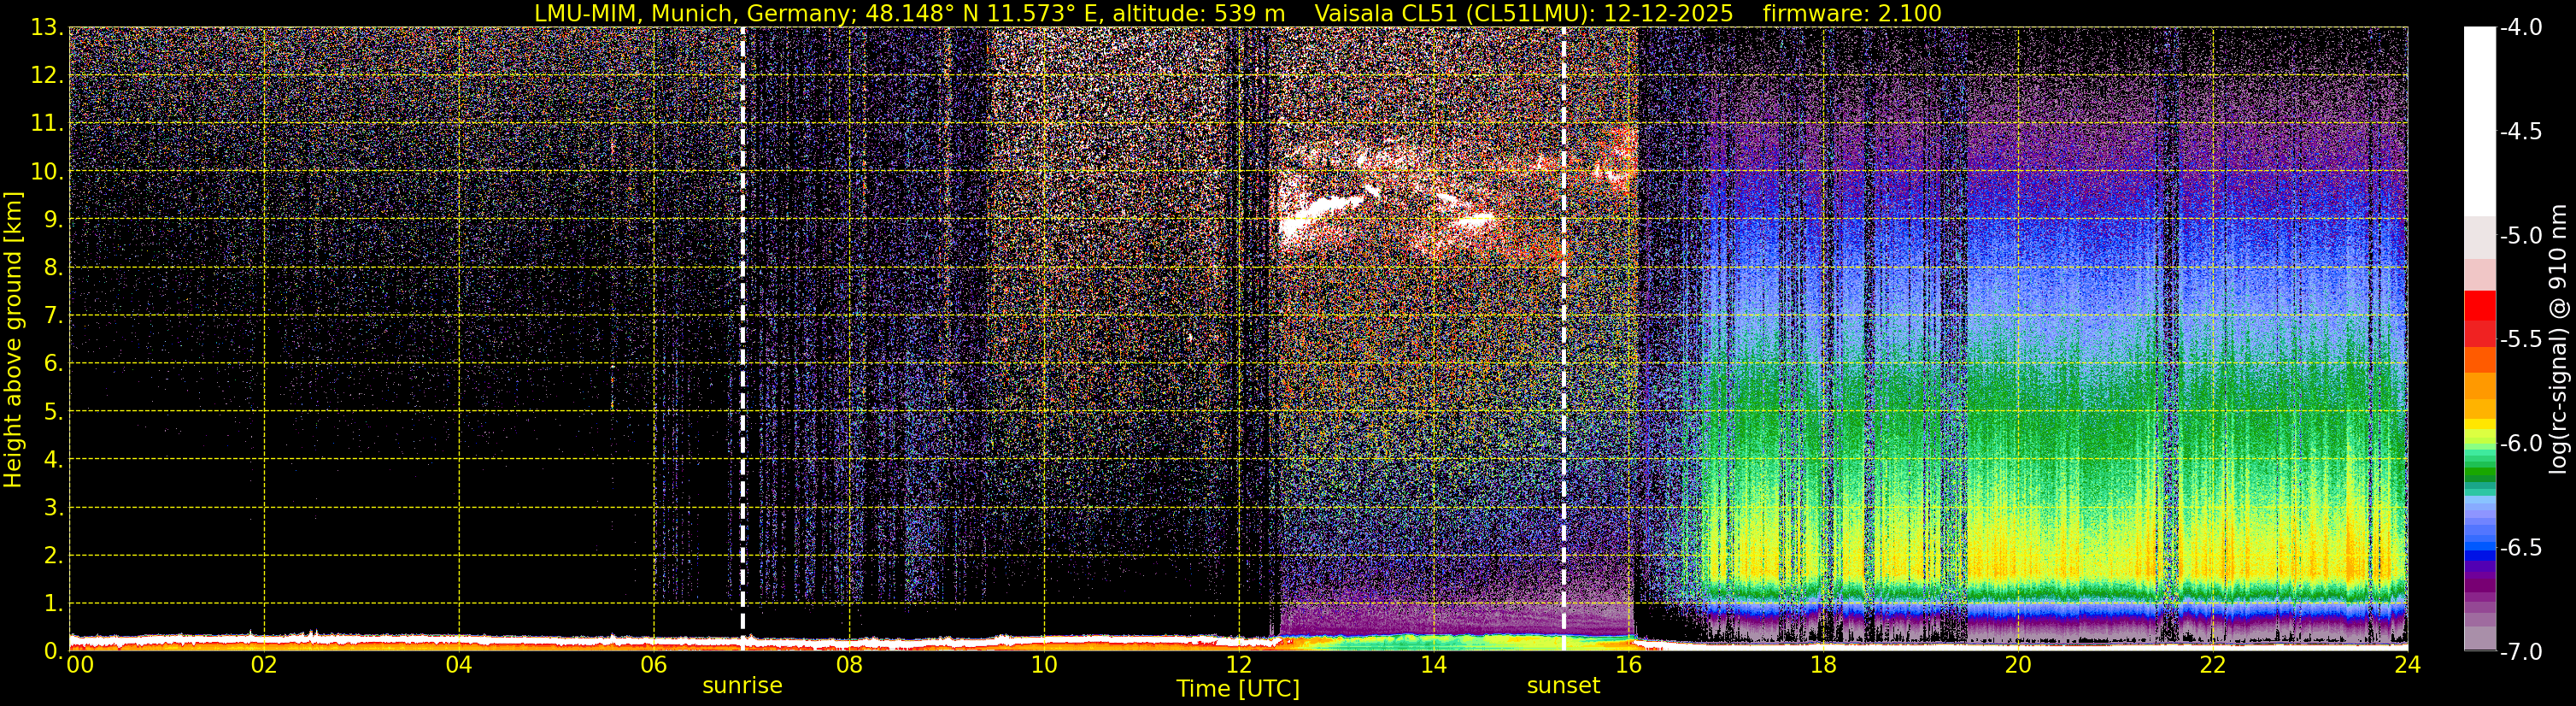Click the "3." tick on the height axis

coord(53,508)
